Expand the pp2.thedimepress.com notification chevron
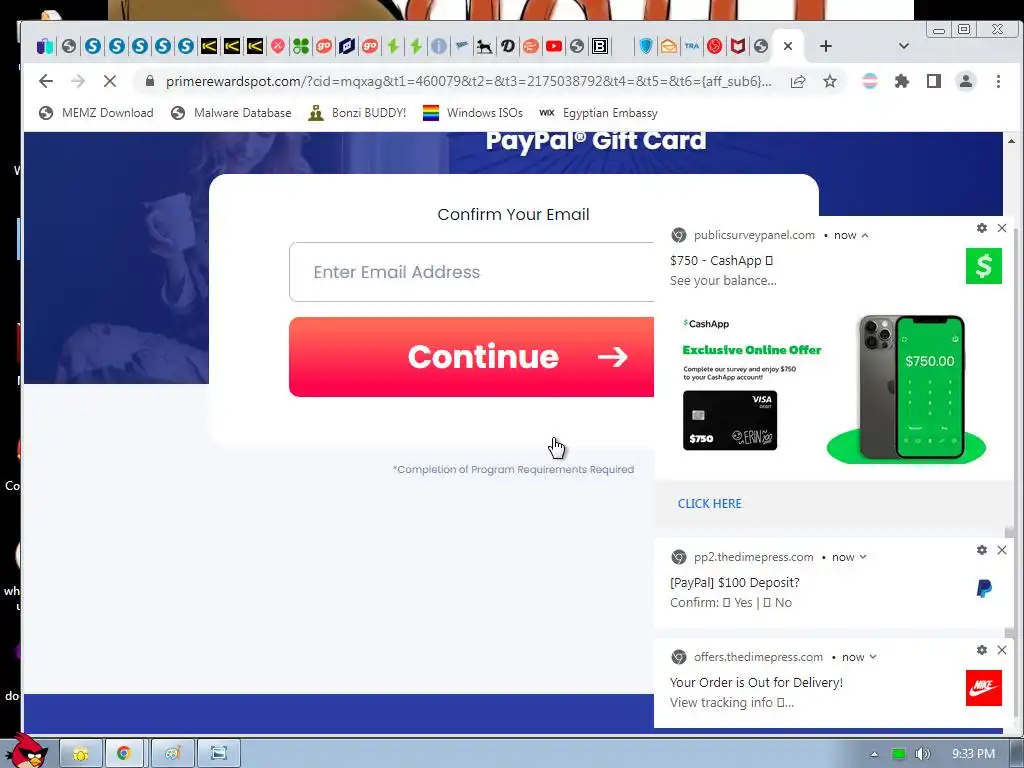The height and width of the screenshot is (768, 1024). click(863, 557)
